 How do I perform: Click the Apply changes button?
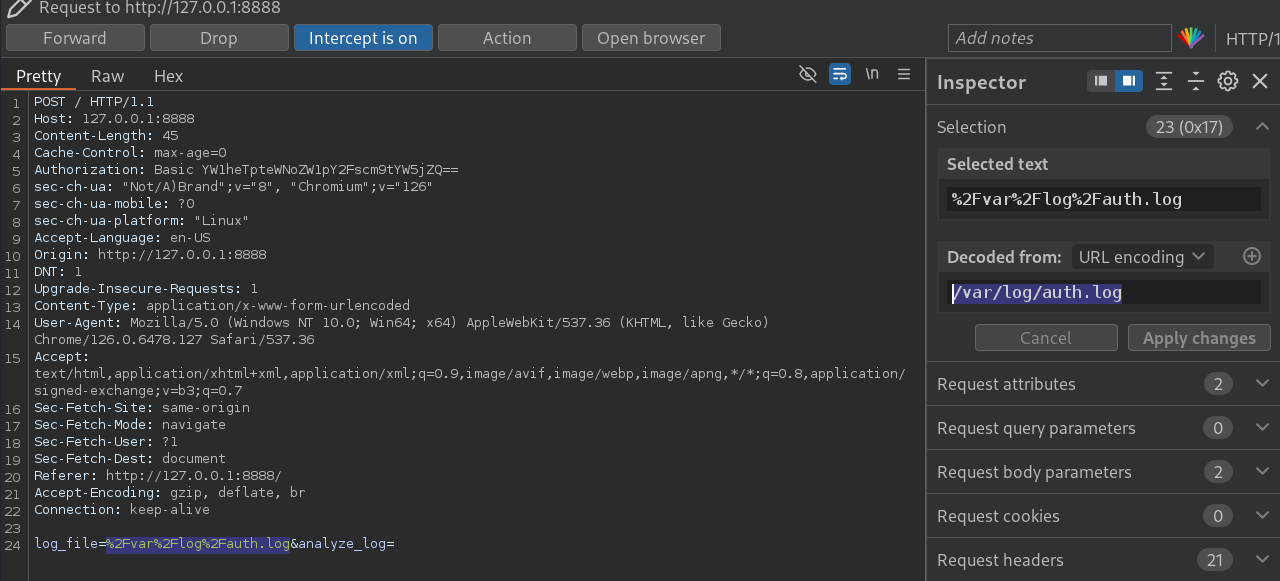1199,338
